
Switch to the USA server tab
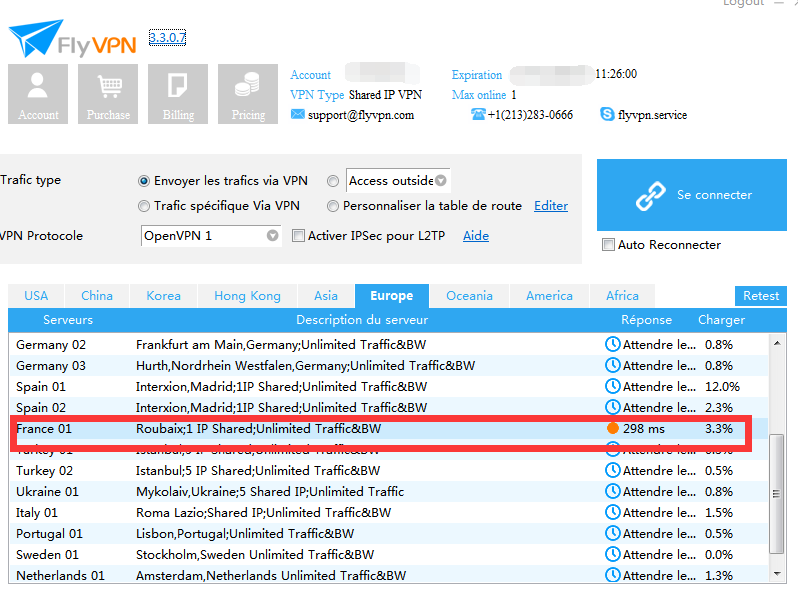tap(36, 296)
